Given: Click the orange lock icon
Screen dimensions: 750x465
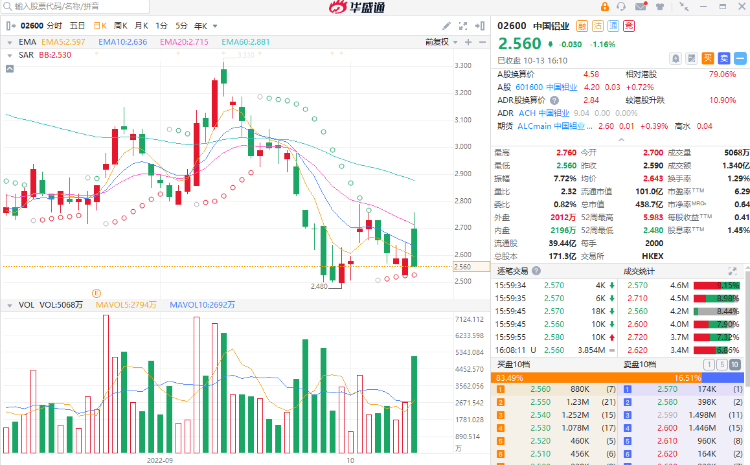Looking at the screenshot, I should tap(605, 6).
